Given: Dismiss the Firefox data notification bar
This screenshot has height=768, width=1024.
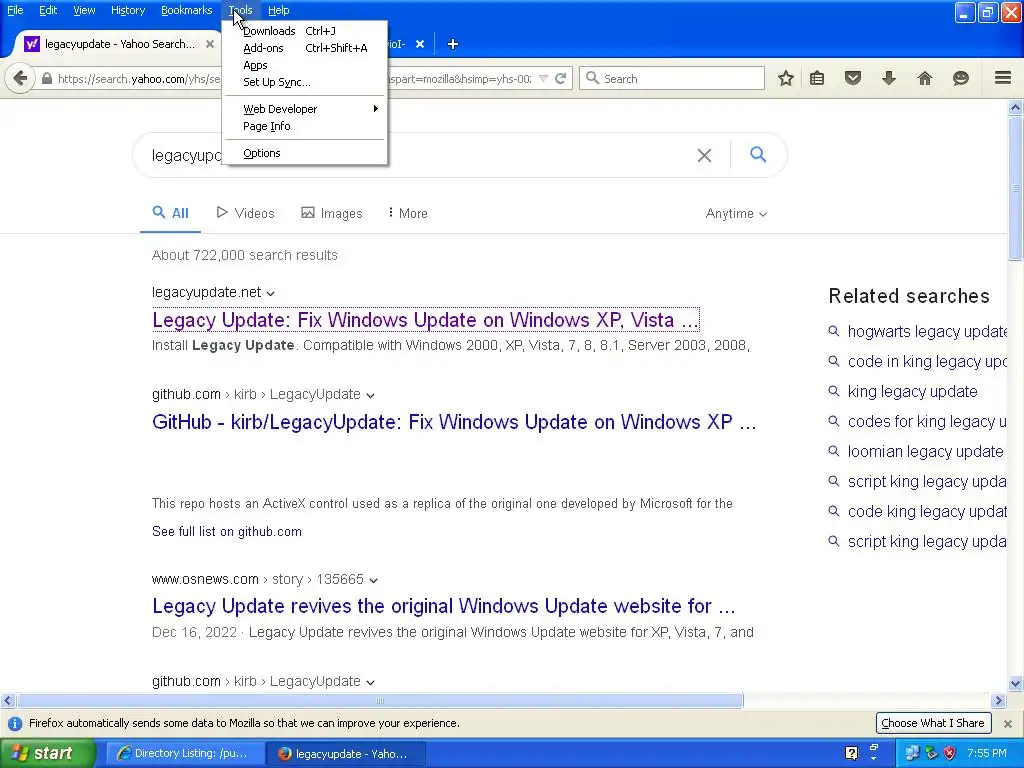Looking at the screenshot, I should click(1008, 724).
